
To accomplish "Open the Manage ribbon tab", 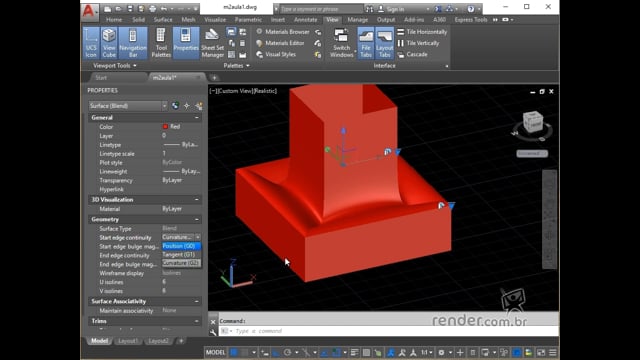I will [358, 20].
